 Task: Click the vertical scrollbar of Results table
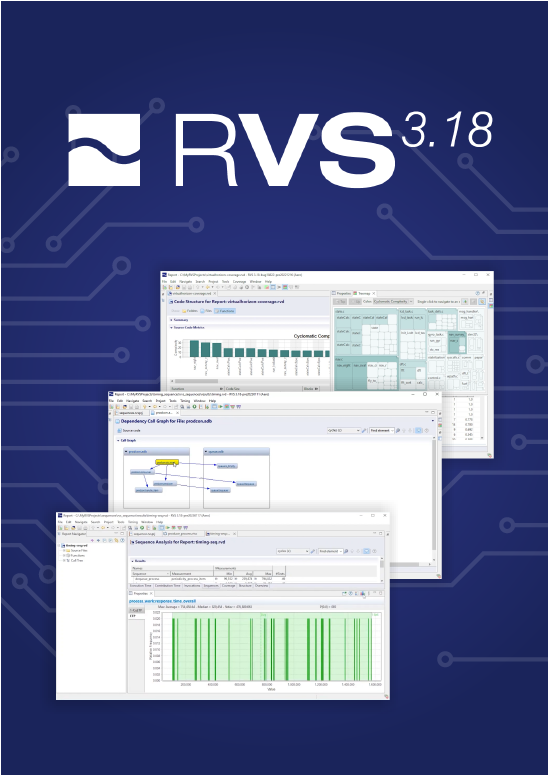point(381,563)
